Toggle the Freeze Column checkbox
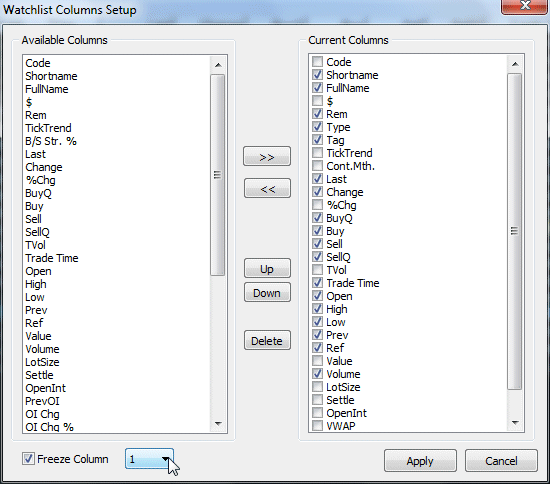Screen dimensions: 550x484 pyautogui.click(x=28, y=459)
